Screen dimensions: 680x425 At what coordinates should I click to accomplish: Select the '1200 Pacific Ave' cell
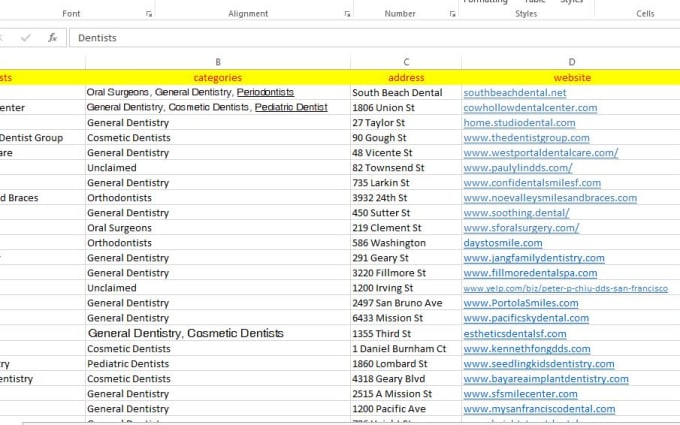pos(406,409)
